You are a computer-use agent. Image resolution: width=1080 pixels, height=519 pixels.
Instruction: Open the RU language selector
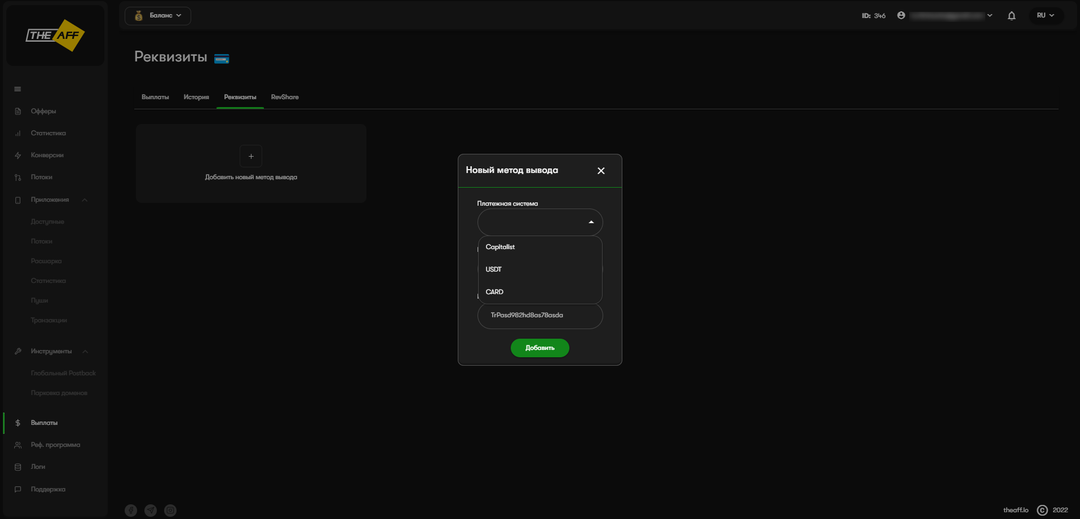tap(1045, 16)
